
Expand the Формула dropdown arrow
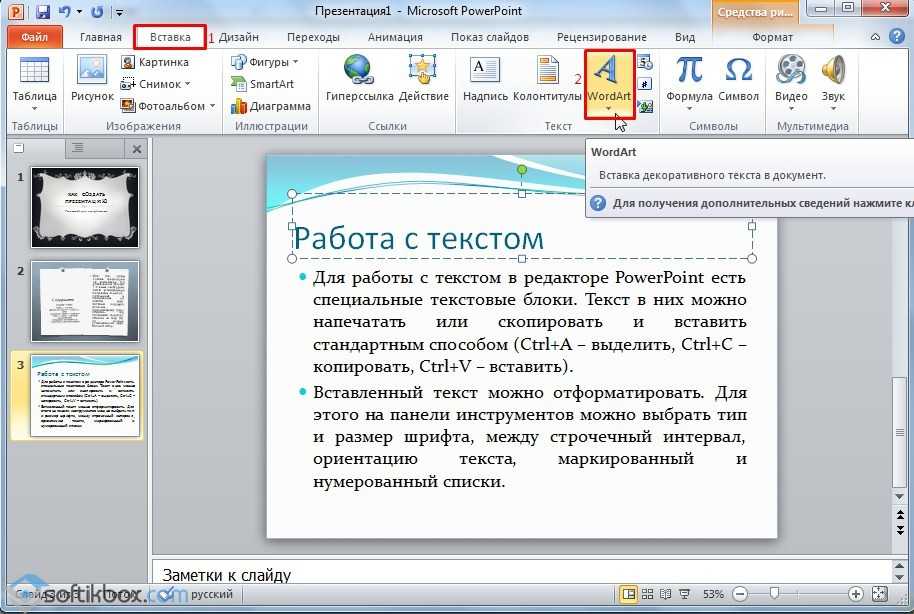coord(689,108)
